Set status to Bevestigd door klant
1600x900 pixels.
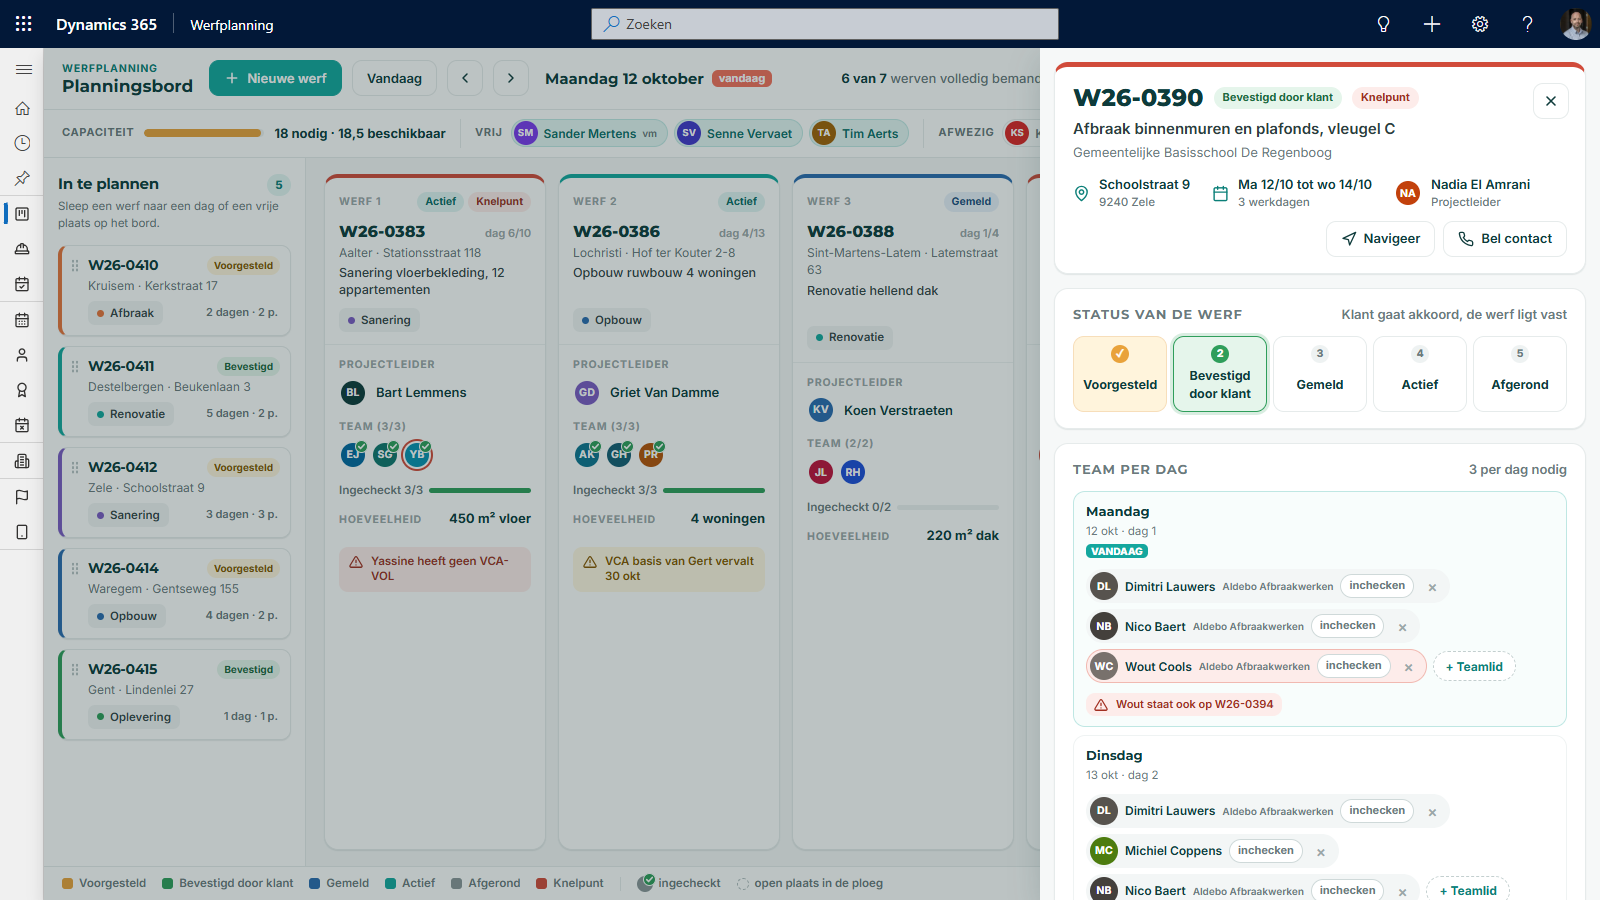coord(1220,374)
